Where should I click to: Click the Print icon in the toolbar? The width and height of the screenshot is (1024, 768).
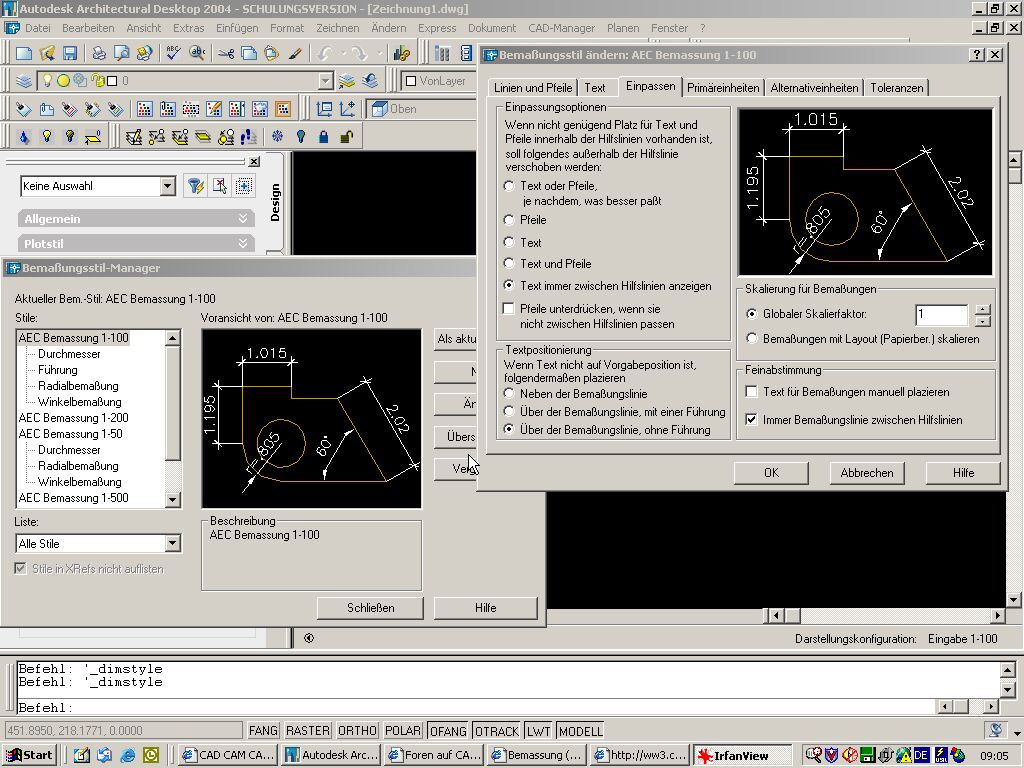[x=99, y=53]
